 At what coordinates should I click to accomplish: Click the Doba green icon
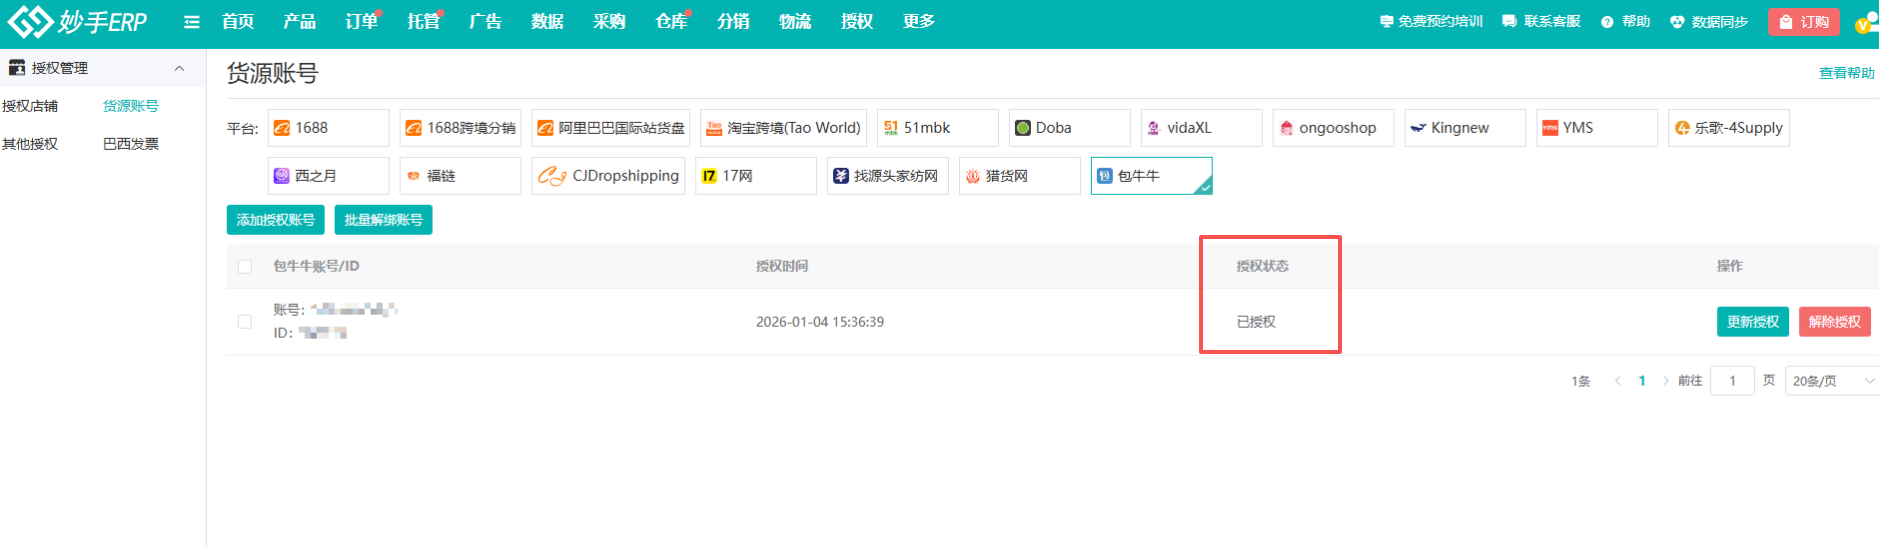click(1023, 128)
